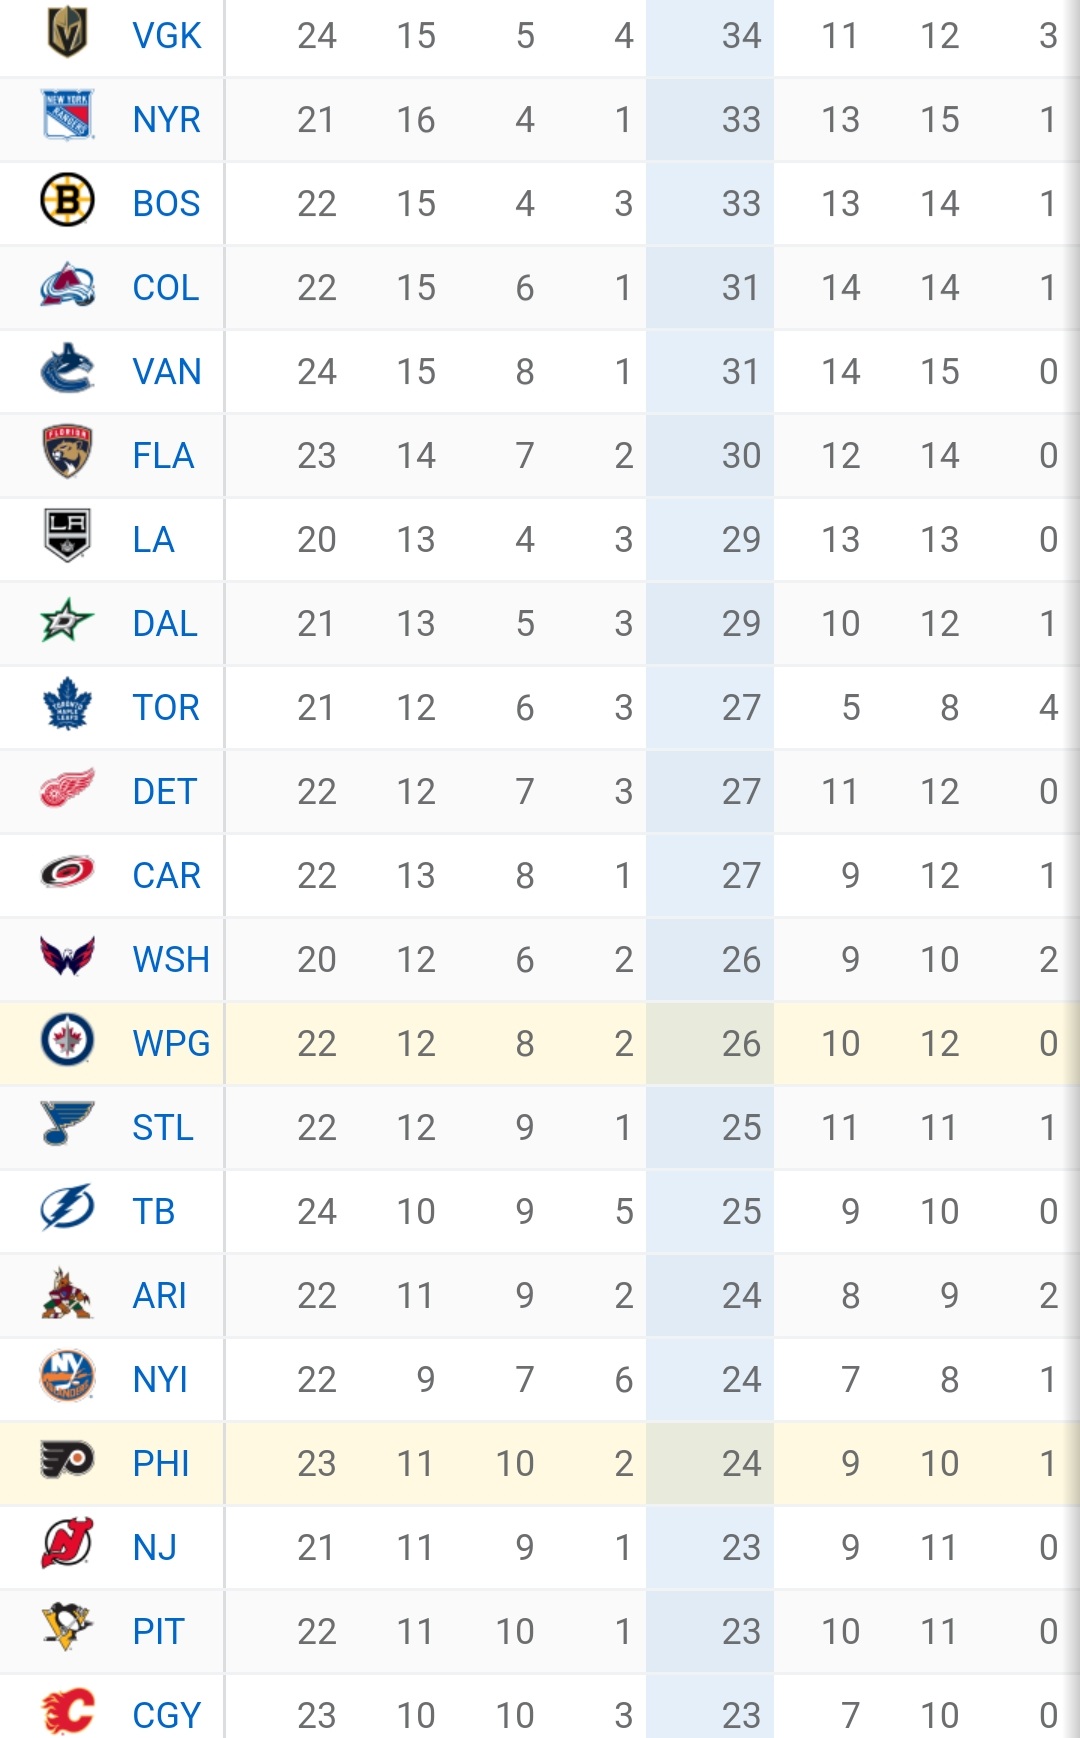Tap the New York Rangers logo
Image resolution: width=1080 pixels, height=1738 pixels.
67,116
